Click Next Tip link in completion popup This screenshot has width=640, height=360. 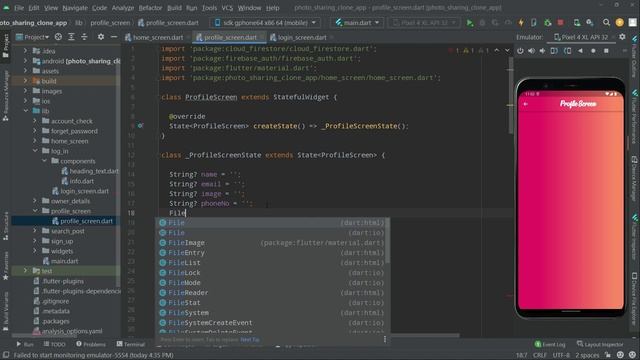pos(250,340)
